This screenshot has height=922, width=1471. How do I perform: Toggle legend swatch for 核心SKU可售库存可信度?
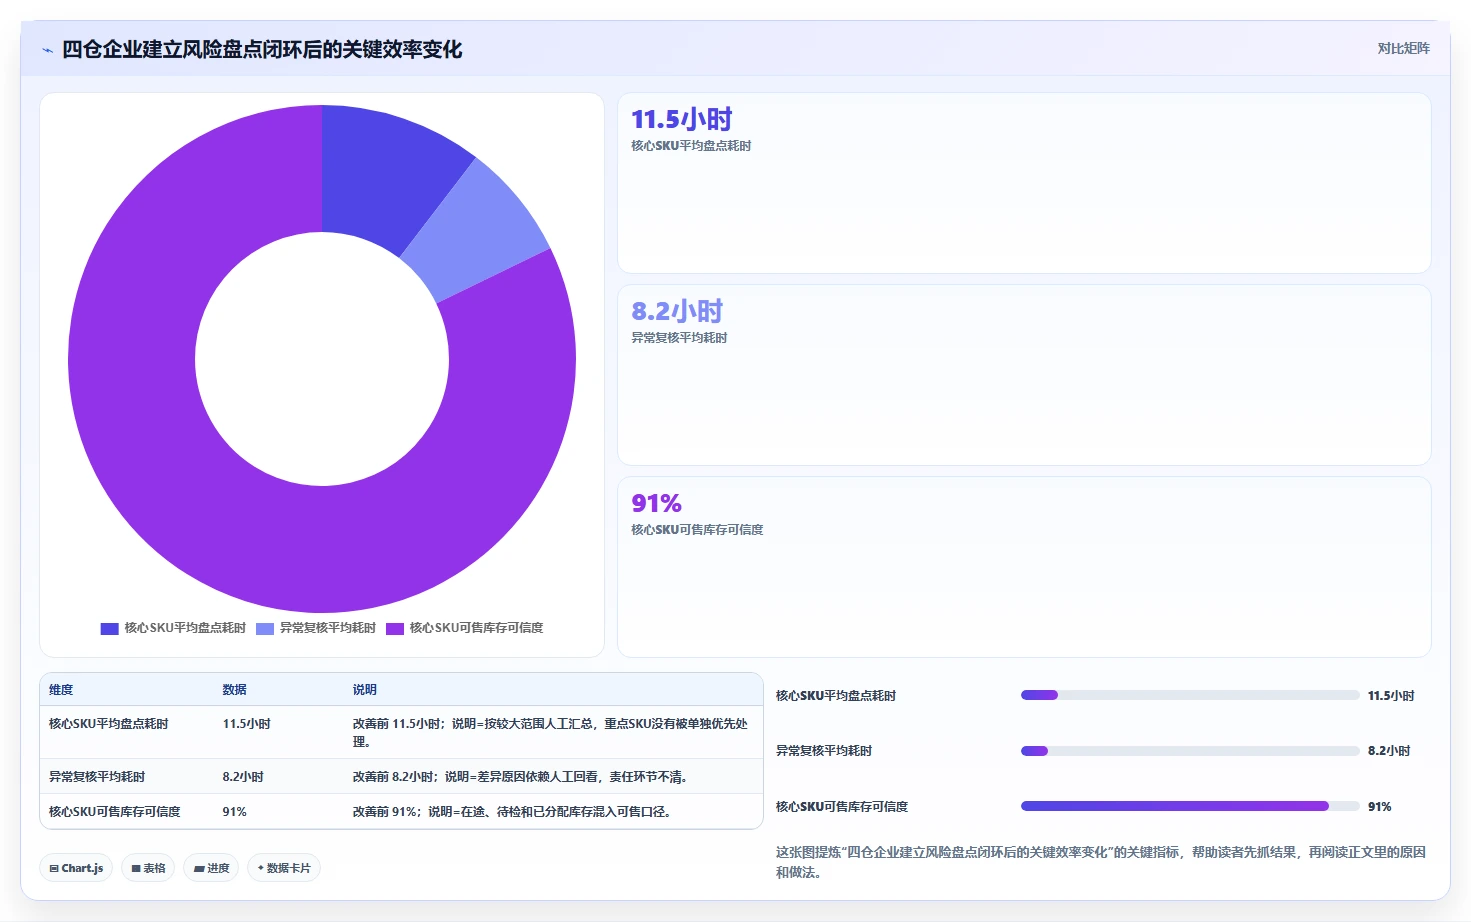click(x=395, y=628)
